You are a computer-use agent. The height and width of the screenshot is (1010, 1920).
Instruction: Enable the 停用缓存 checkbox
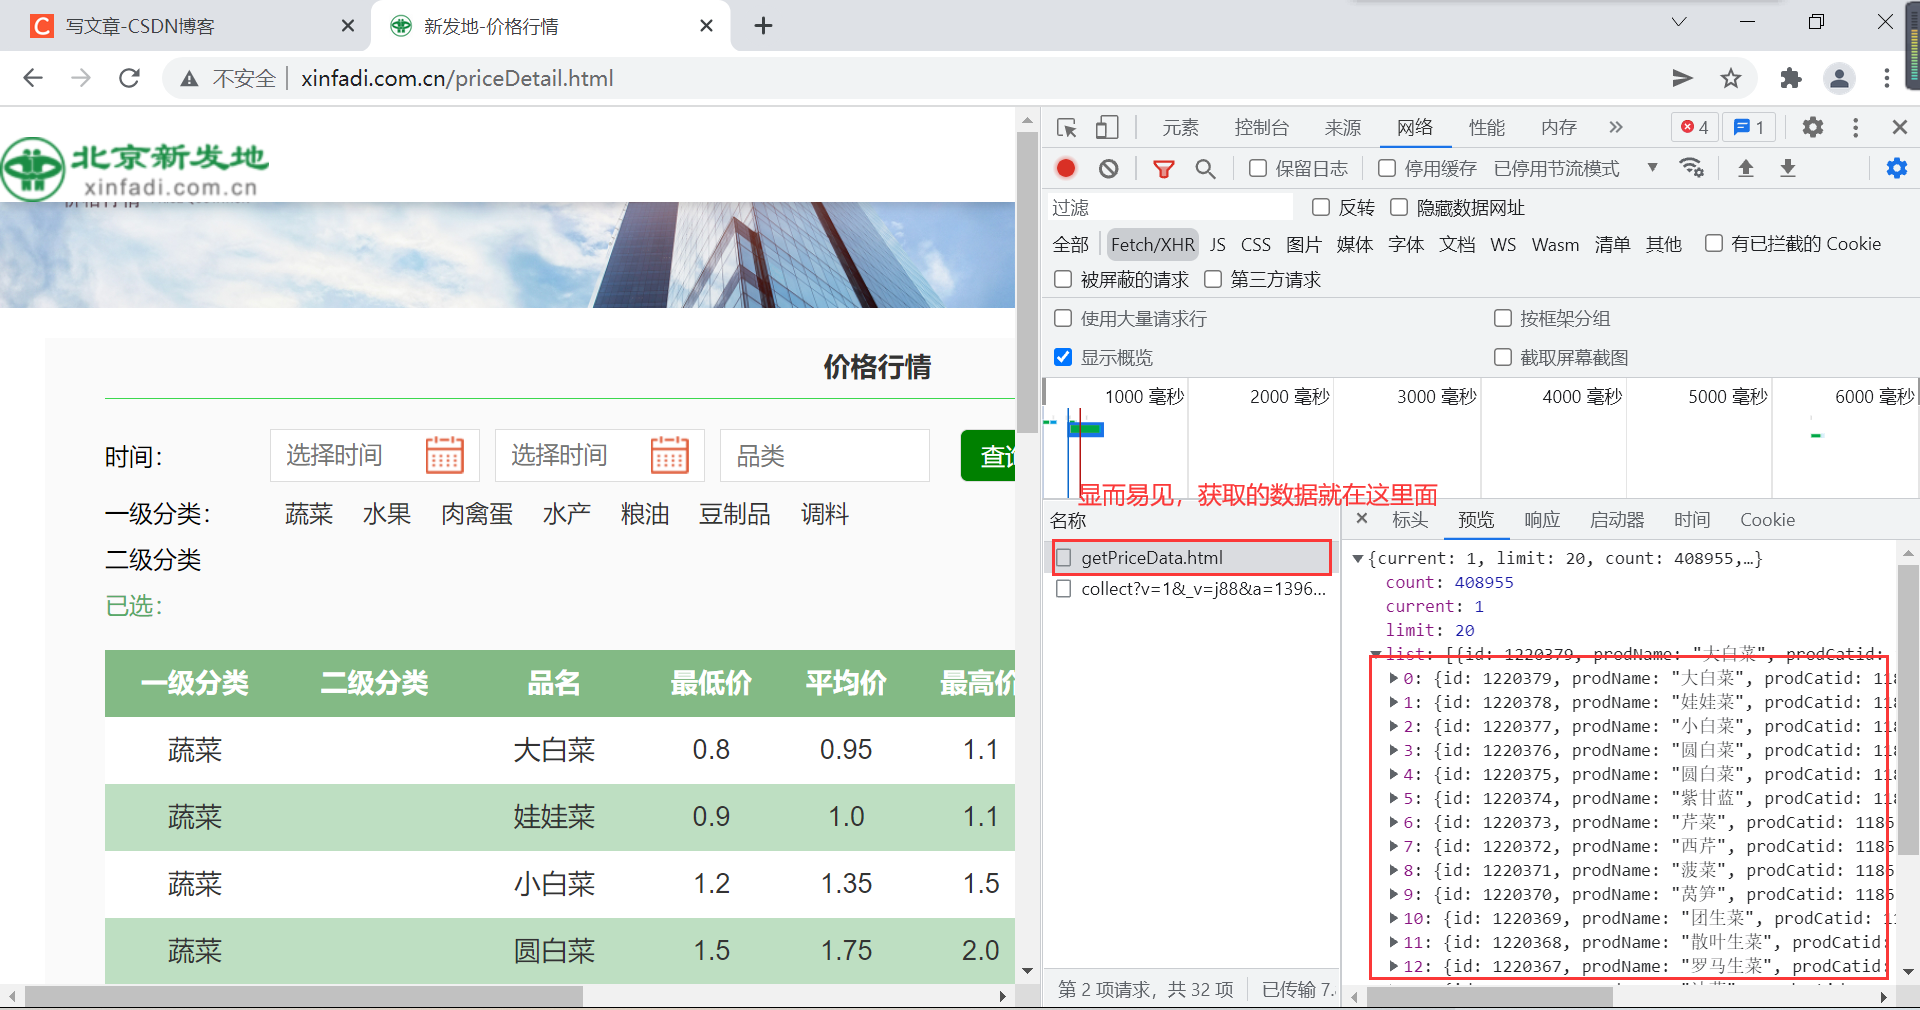click(x=1386, y=168)
